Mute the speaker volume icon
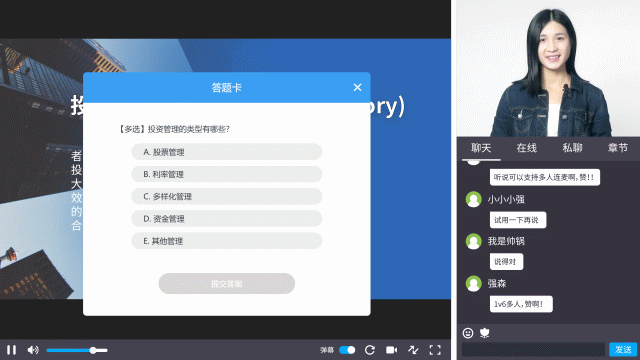 [33, 350]
